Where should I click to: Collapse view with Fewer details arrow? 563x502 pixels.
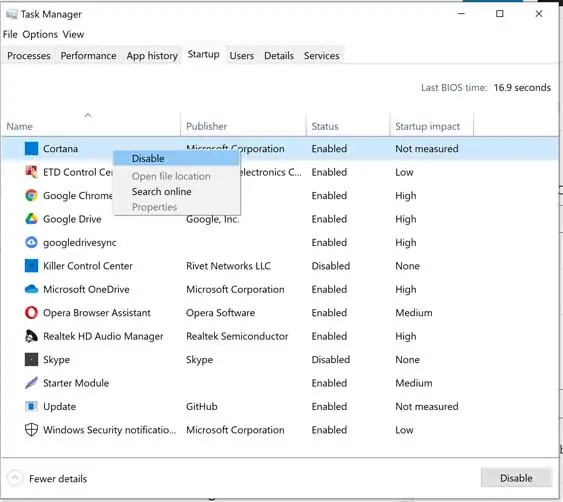[x=15, y=478]
